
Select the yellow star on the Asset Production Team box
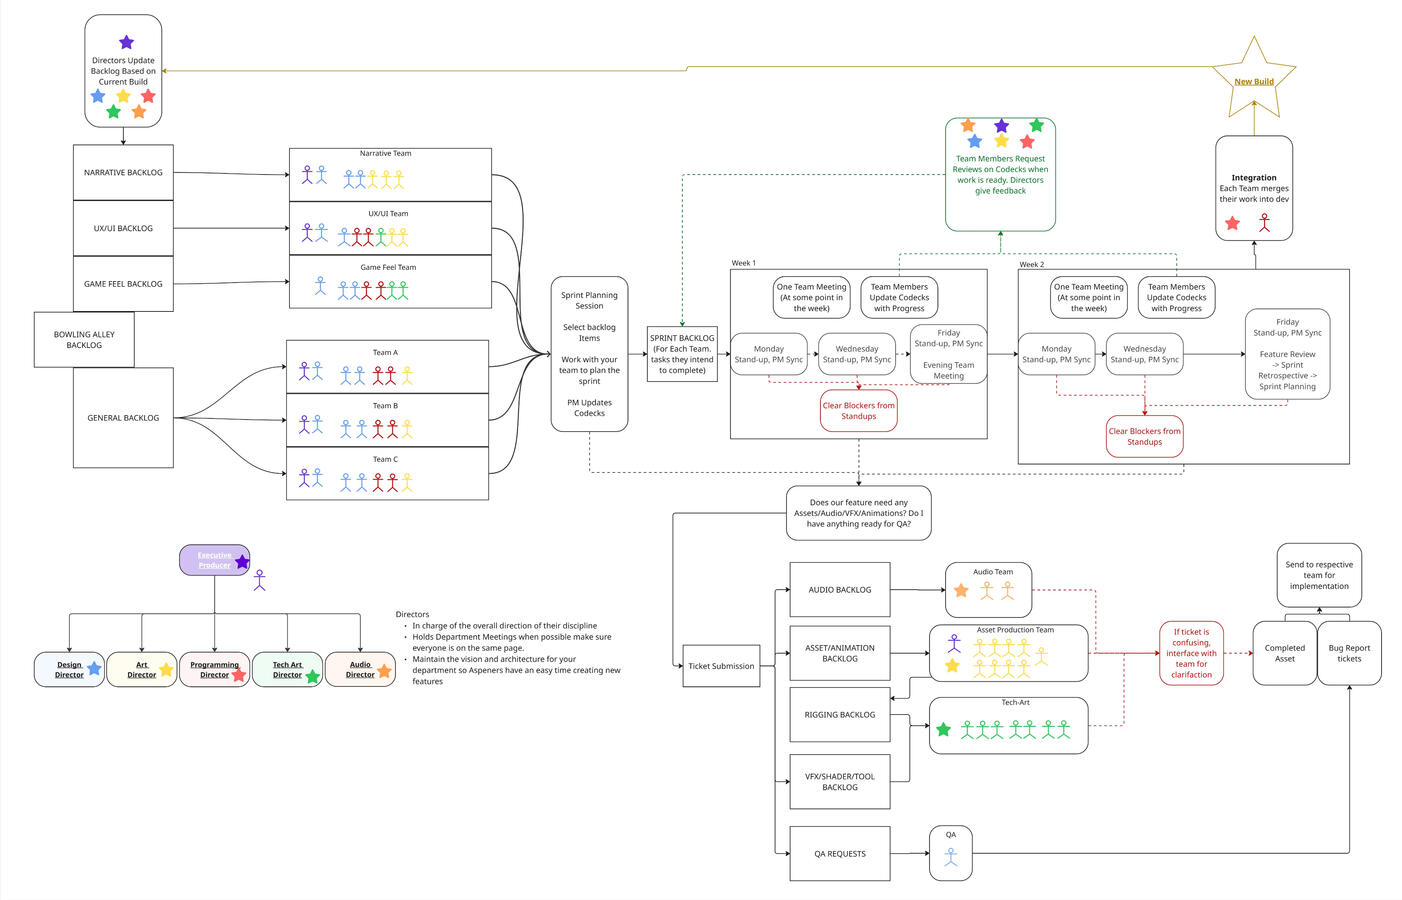pos(951,664)
